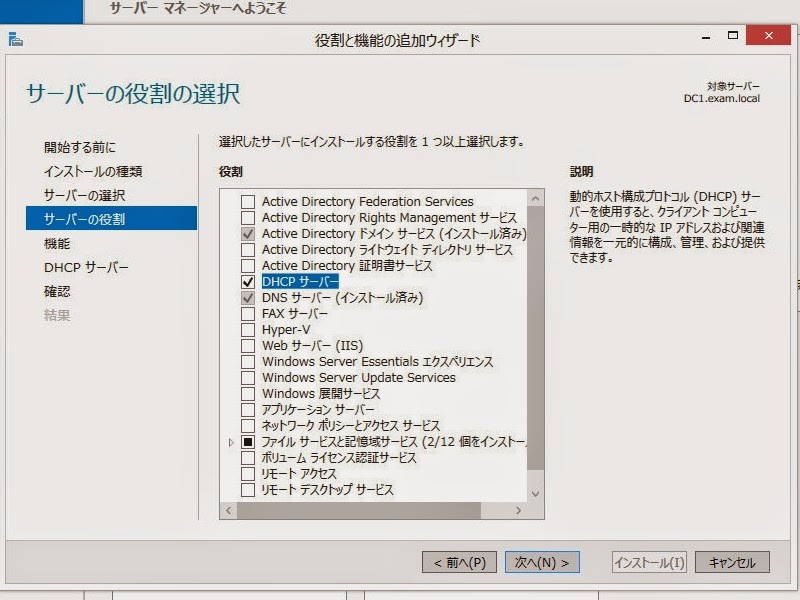
Task: Maximize the wizard window
Action: pyautogui.click(x=733, y=35)
